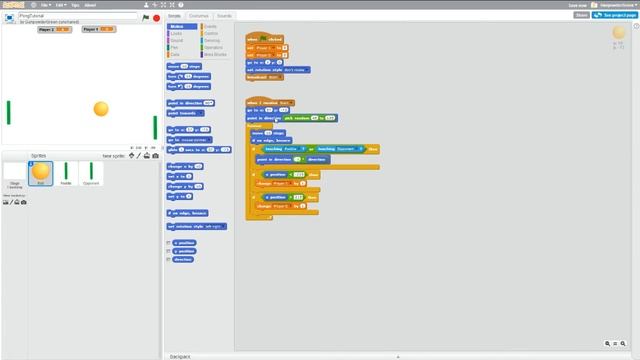Click the Share button
640x360 pixels.
581,15
